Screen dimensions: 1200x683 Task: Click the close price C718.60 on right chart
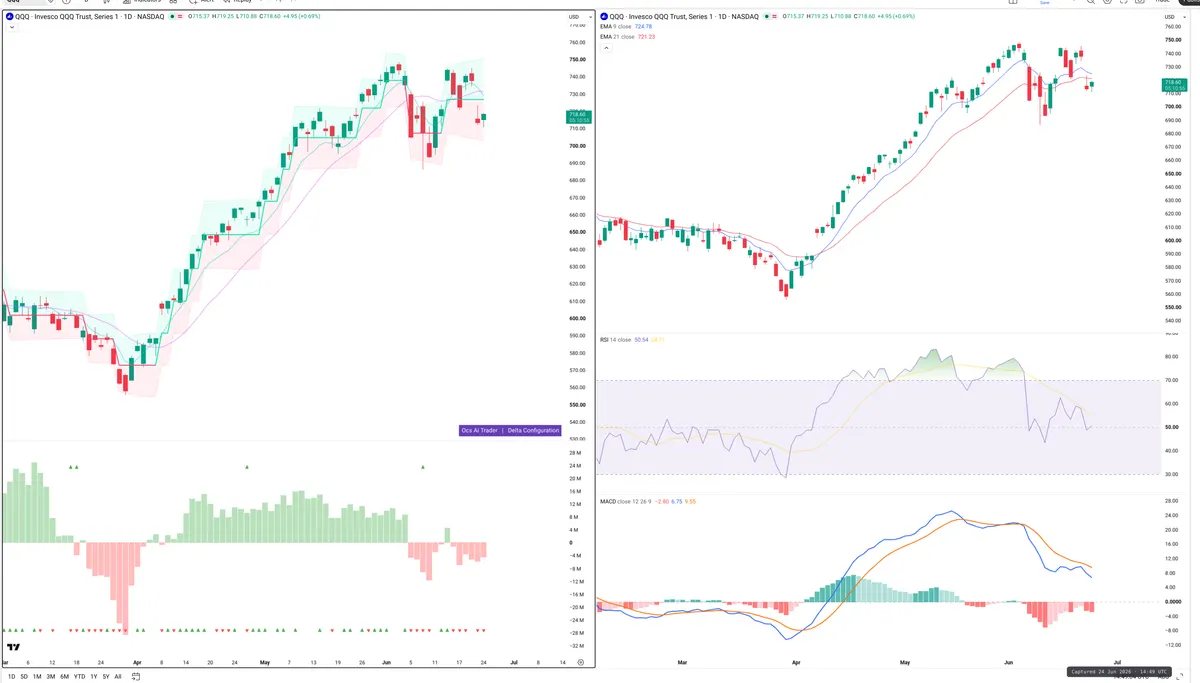[x=866, y=16]
